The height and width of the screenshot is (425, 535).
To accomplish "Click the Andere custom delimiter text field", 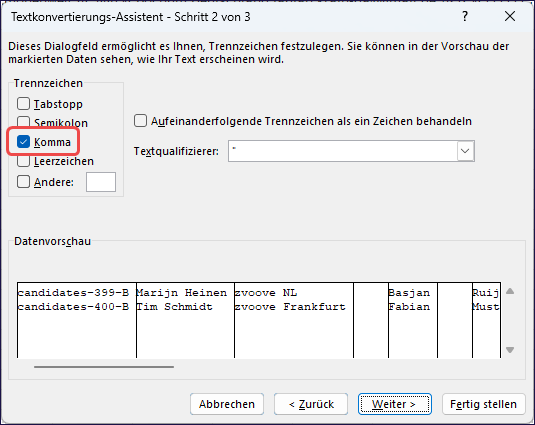I will coord(101,182).
